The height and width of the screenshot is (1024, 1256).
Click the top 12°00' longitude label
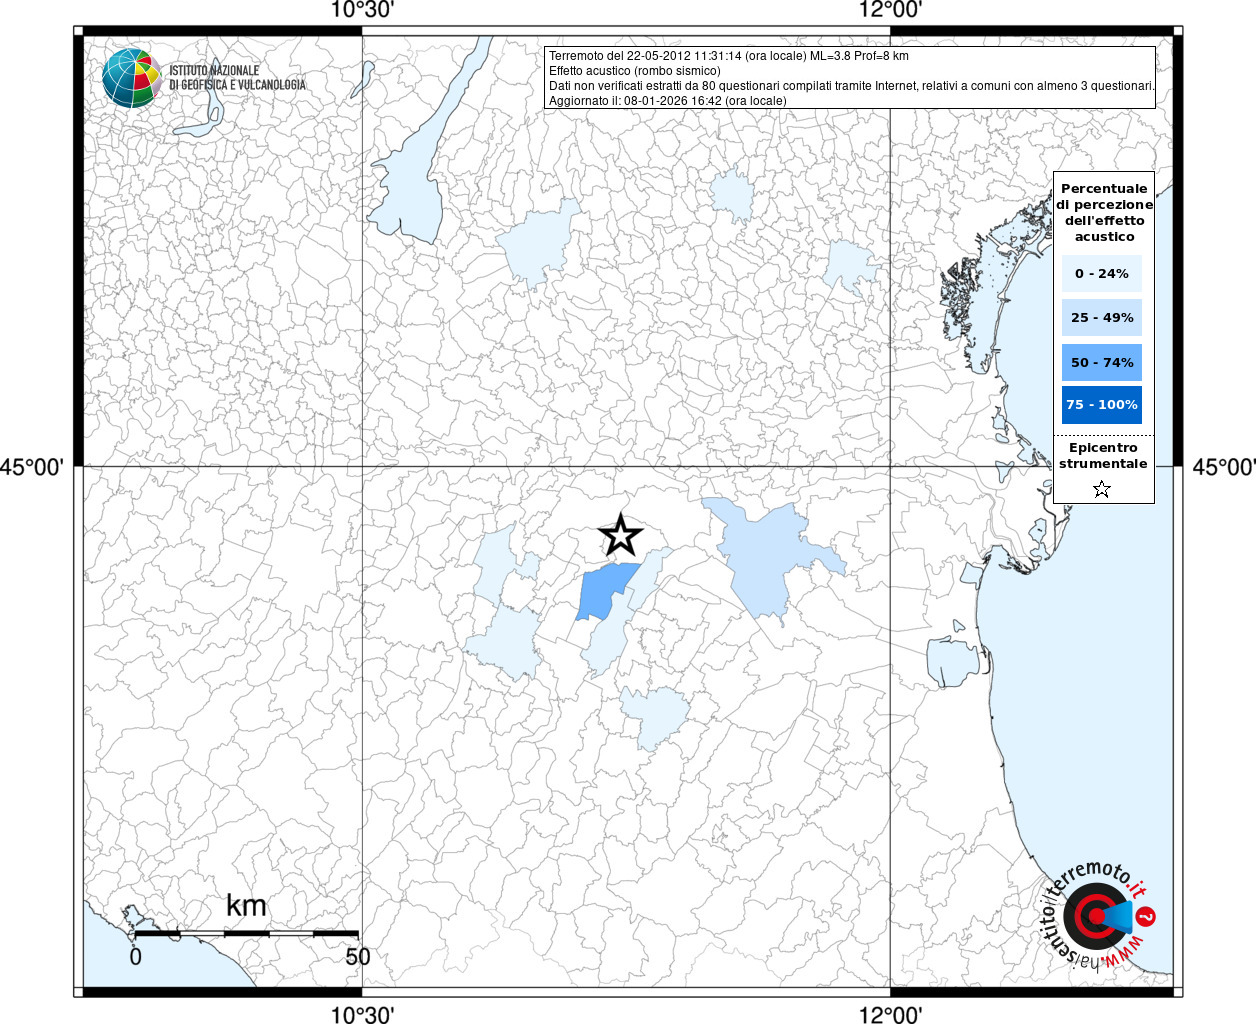[x=890, y=10]
